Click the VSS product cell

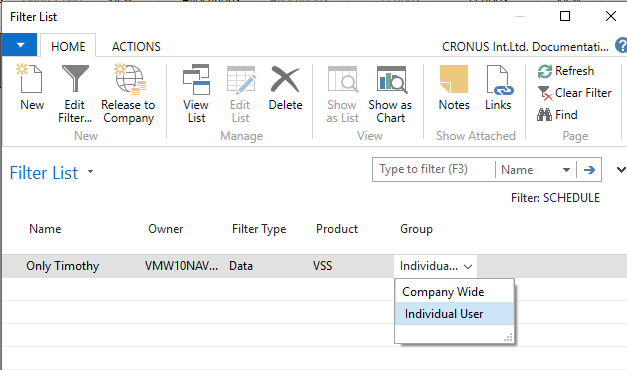[322, 266]
